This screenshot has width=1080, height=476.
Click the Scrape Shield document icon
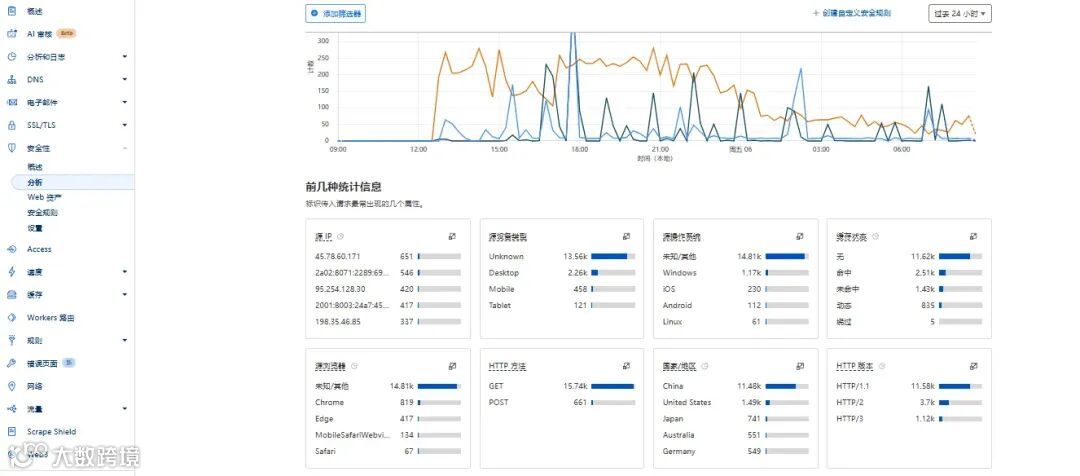point(12,432)
